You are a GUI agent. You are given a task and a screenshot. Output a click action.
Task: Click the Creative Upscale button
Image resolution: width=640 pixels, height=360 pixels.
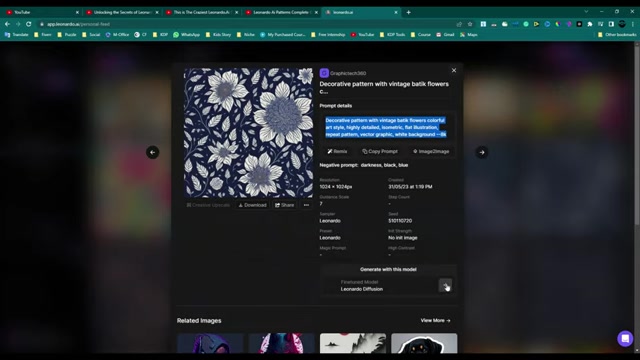[208, 205]
